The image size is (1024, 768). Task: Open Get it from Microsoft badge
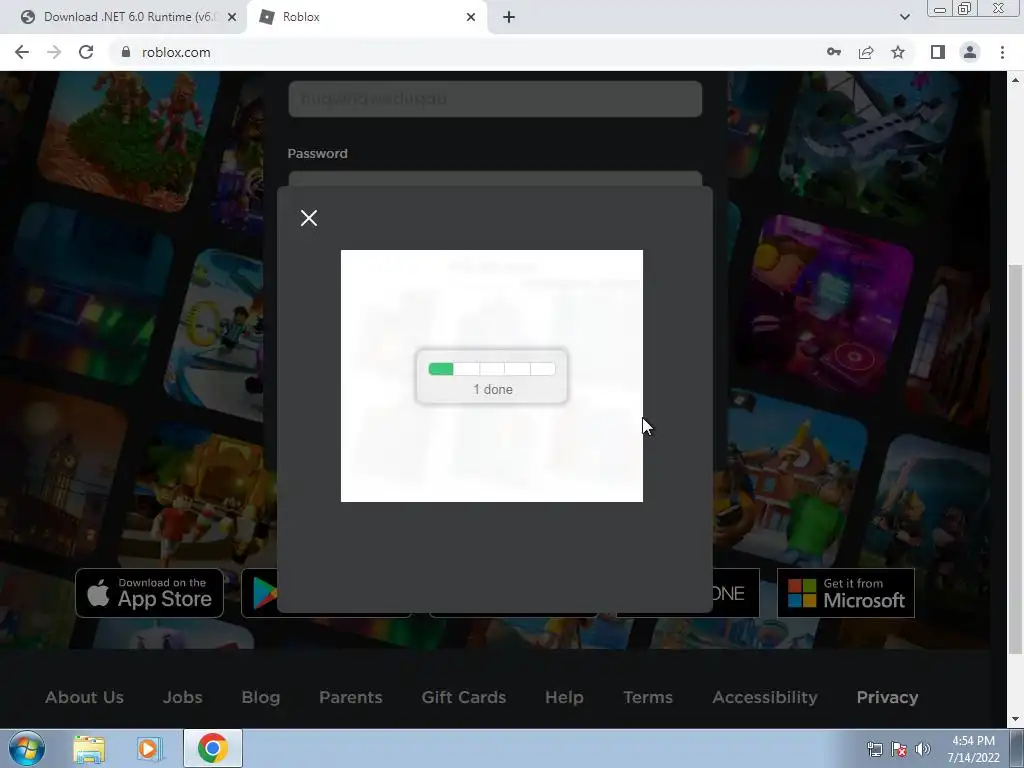point(846,593)
